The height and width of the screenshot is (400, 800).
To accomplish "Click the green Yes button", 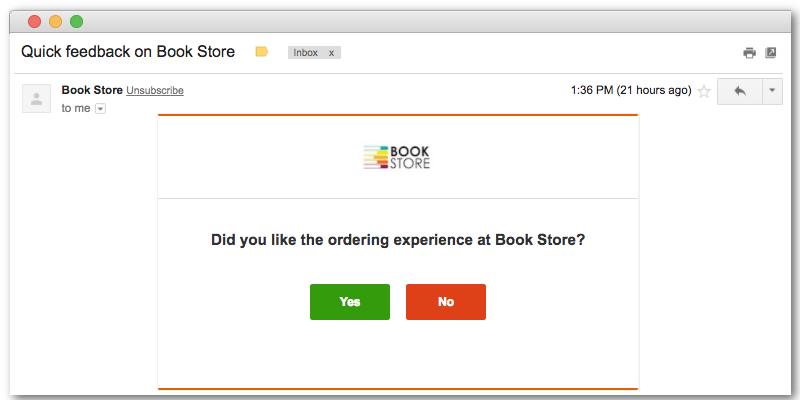I will coord(350,302).
